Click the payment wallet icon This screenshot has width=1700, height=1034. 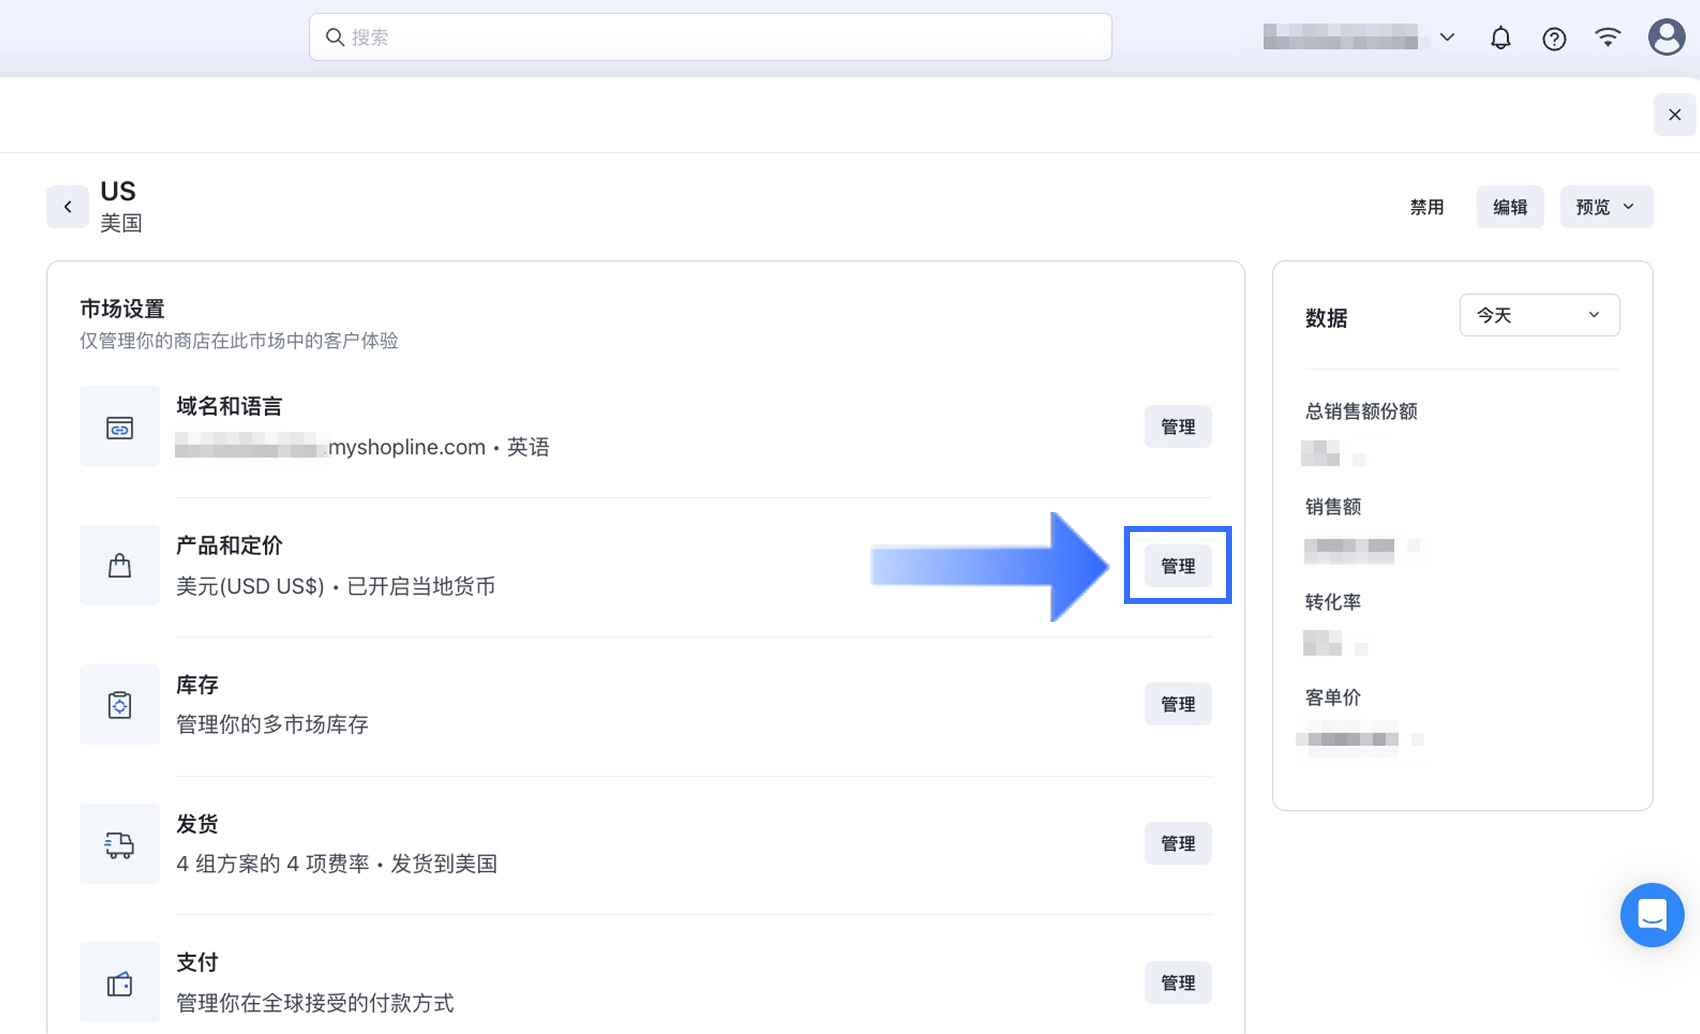click(120, 982)
